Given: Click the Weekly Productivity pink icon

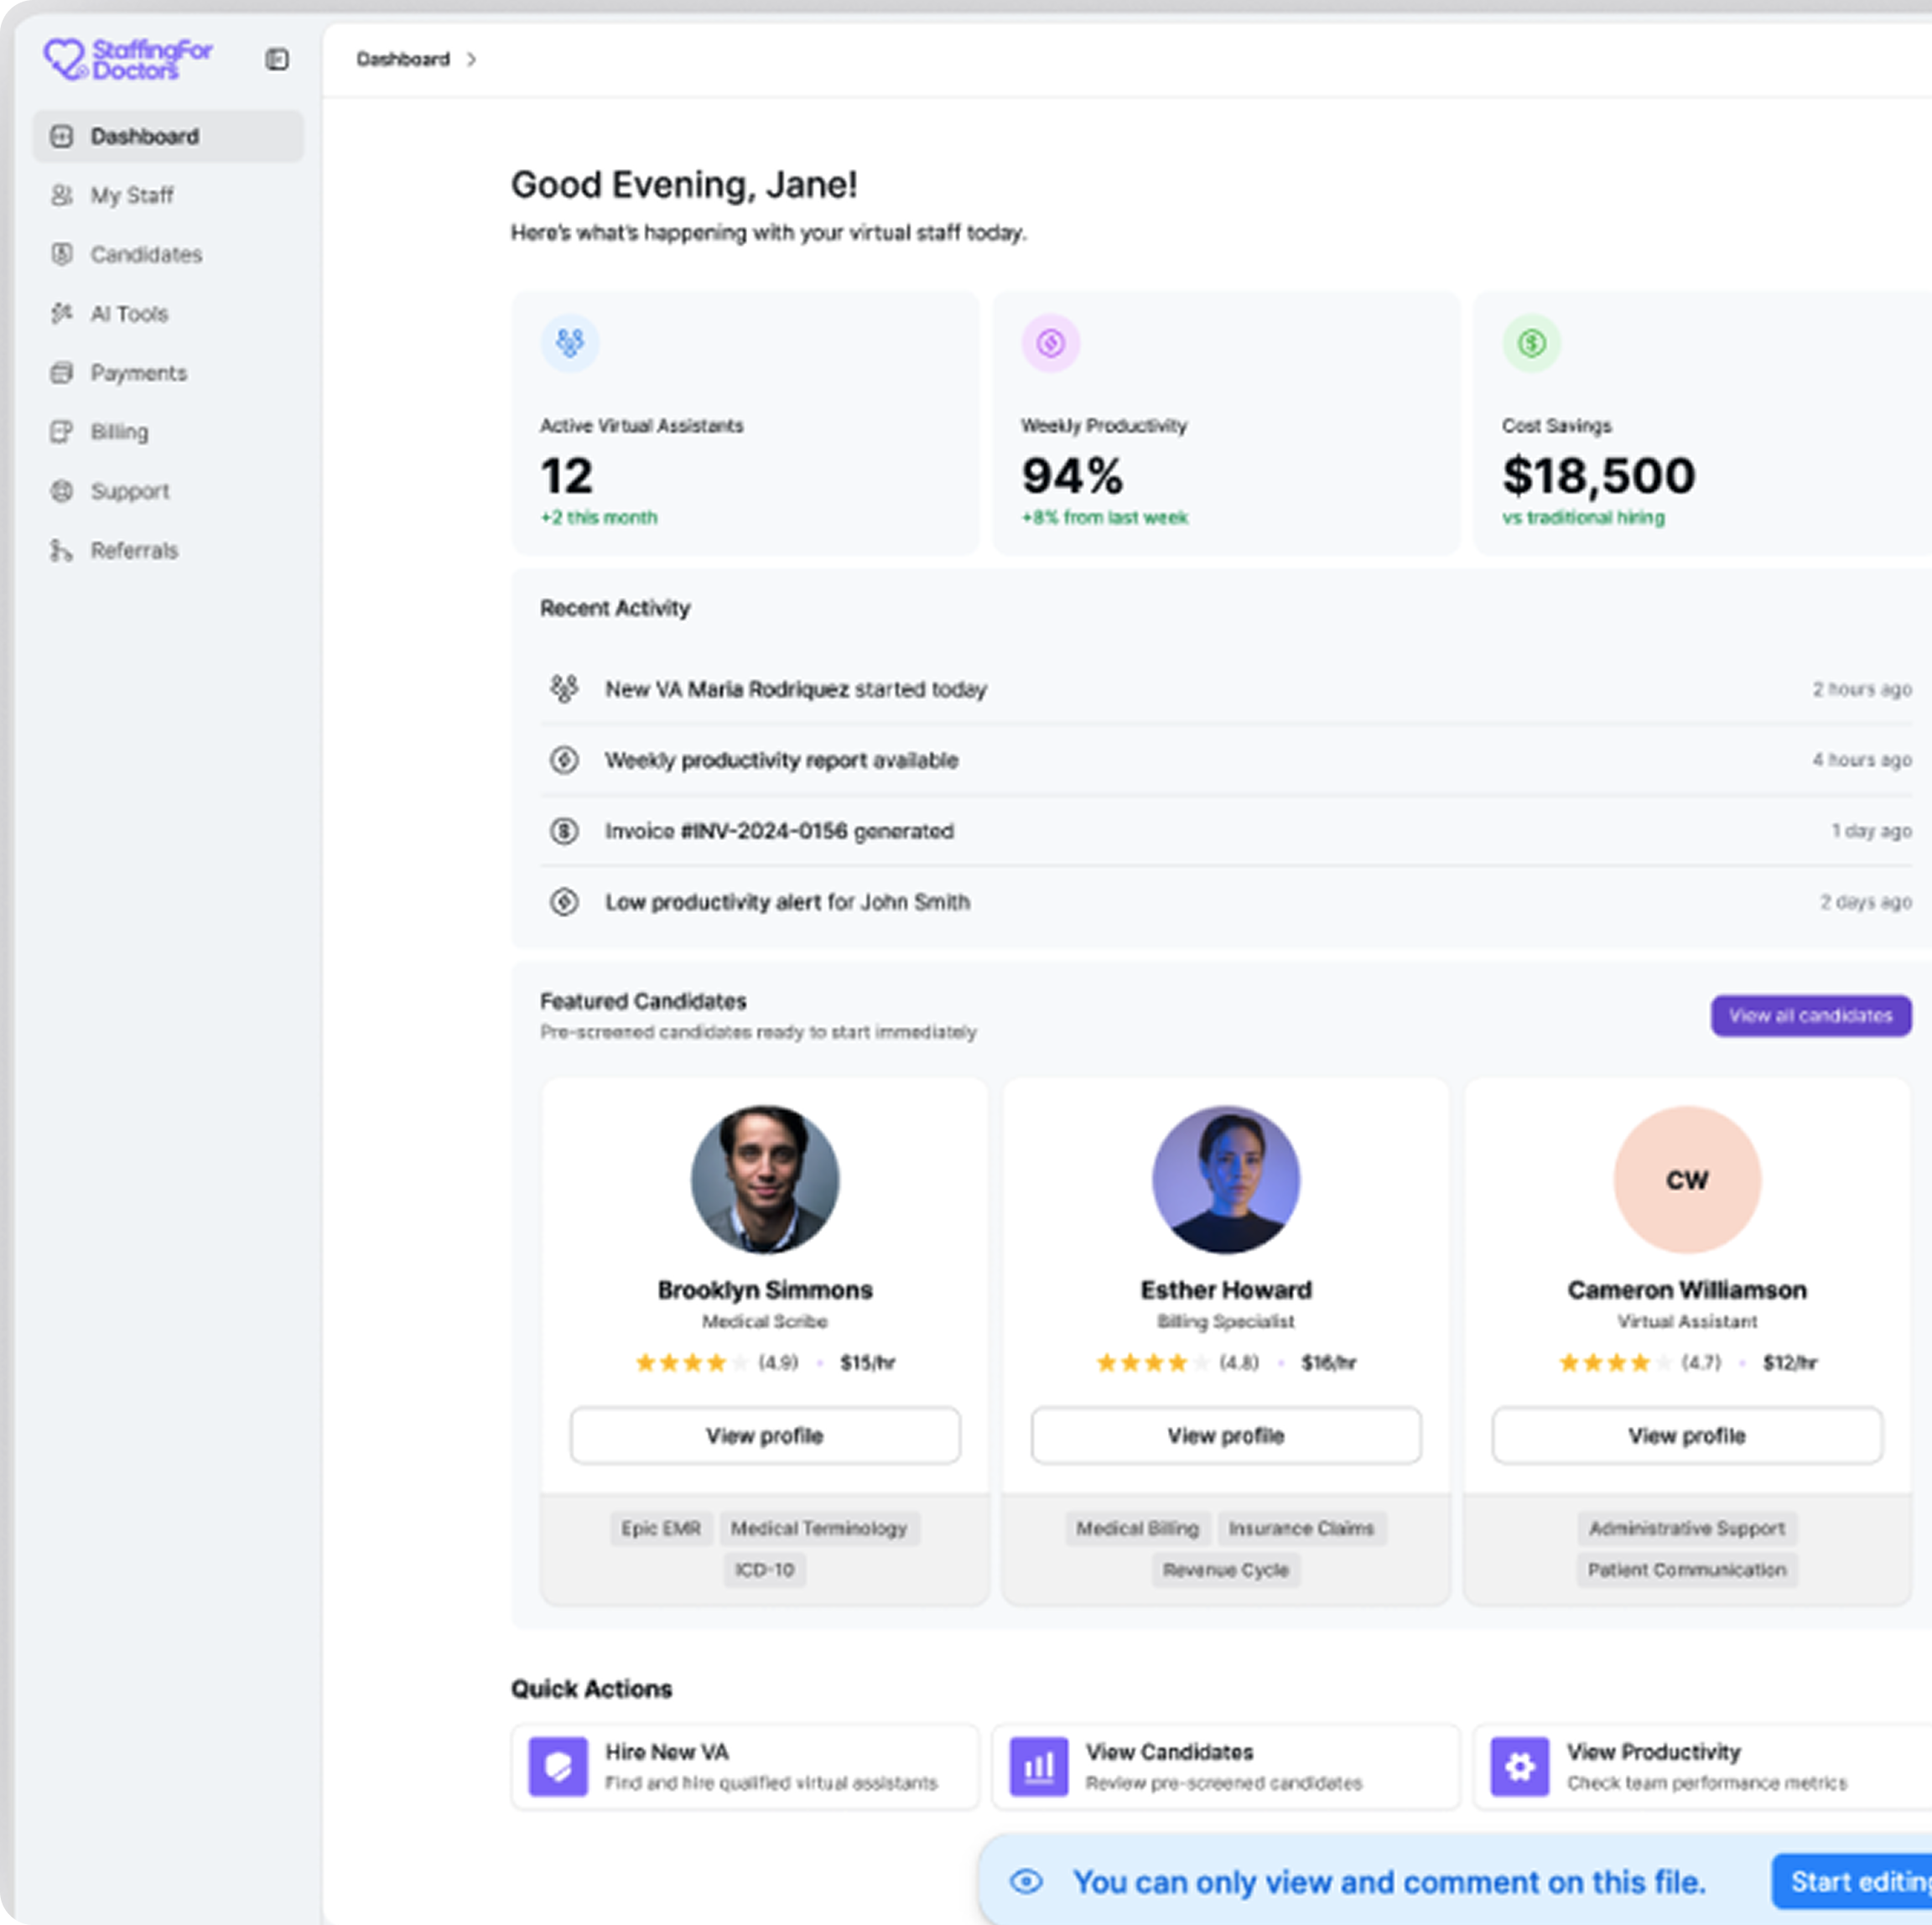Looking at the screenshot, I should point(1050,343).
